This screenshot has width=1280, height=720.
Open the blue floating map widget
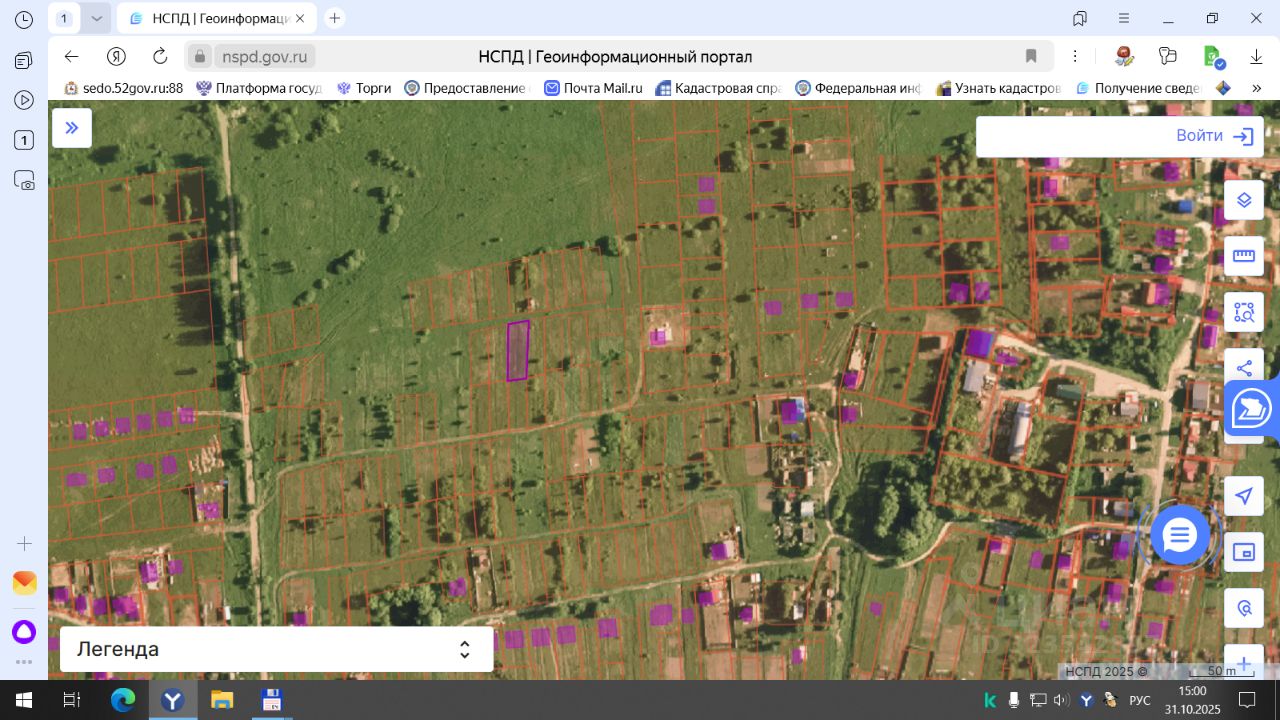pos(1252,409)
